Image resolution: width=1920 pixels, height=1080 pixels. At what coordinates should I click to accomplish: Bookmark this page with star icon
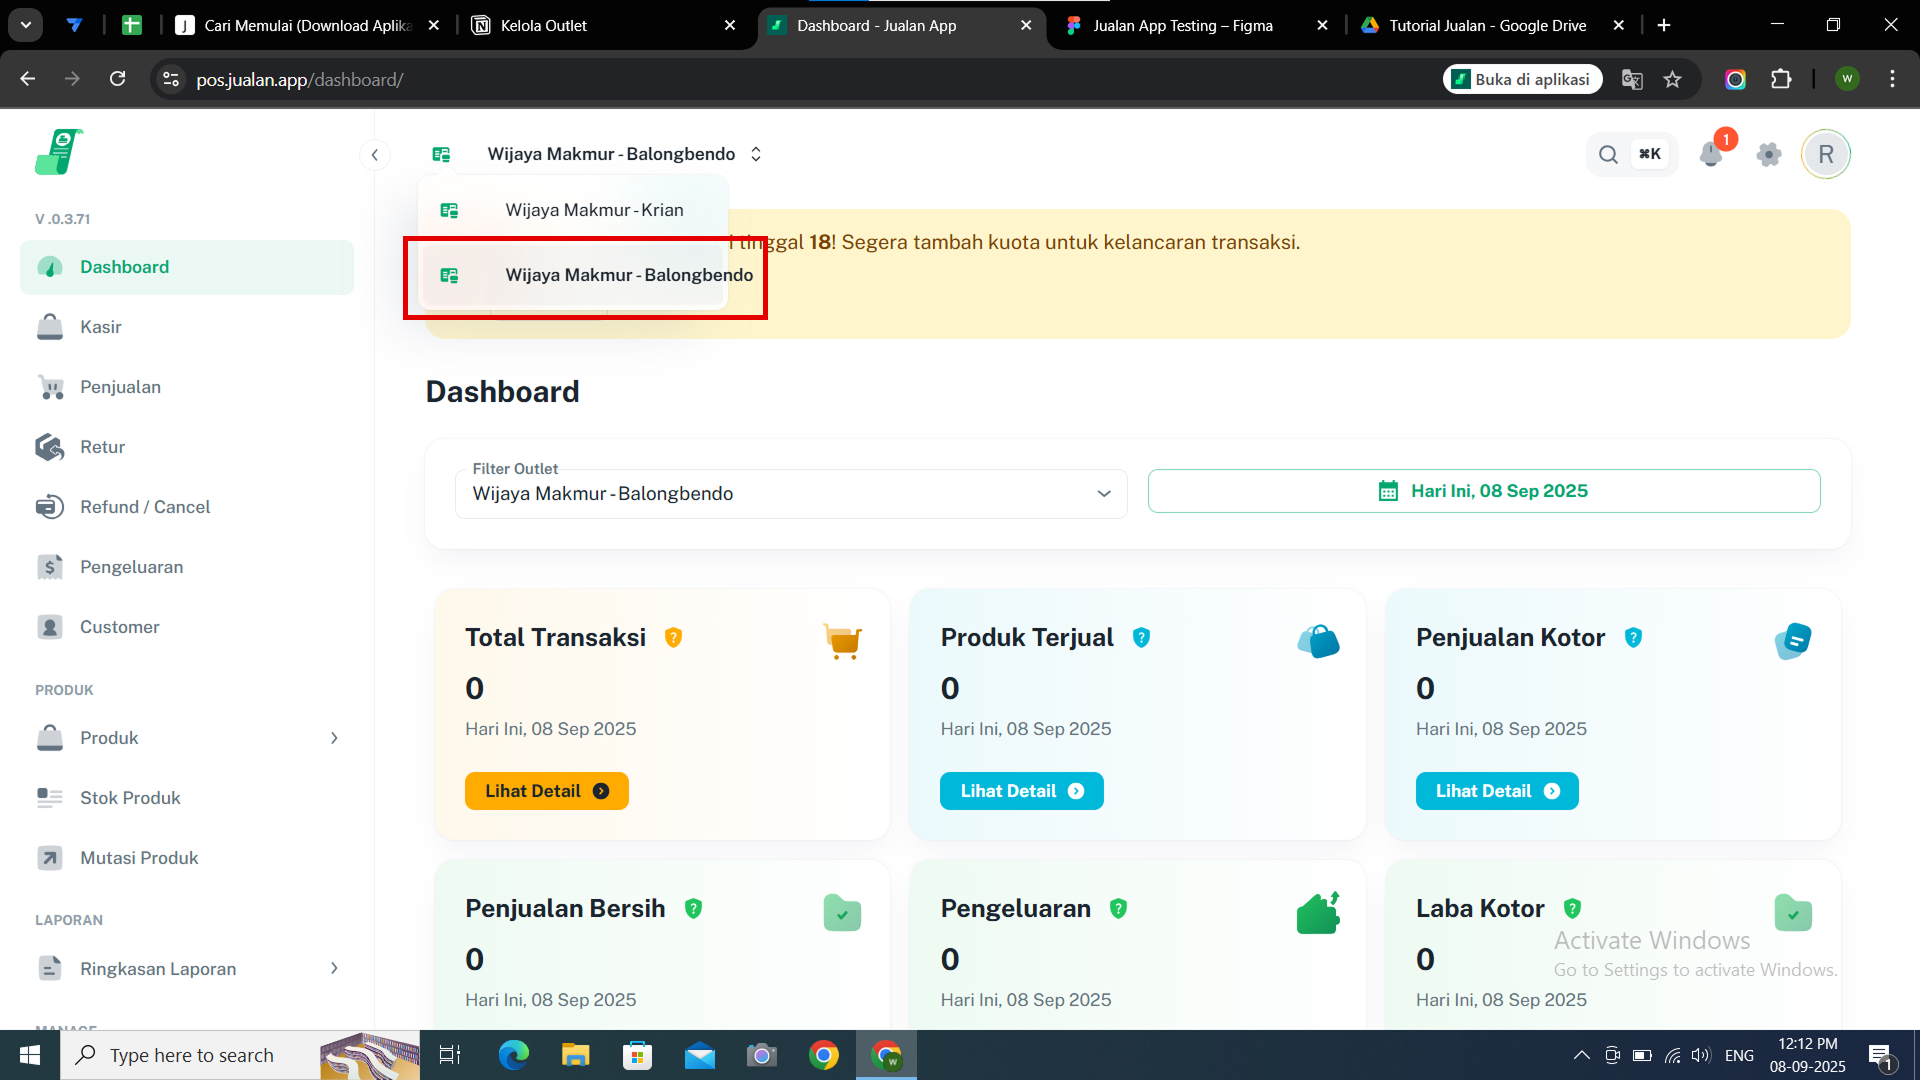point(1672,79)
